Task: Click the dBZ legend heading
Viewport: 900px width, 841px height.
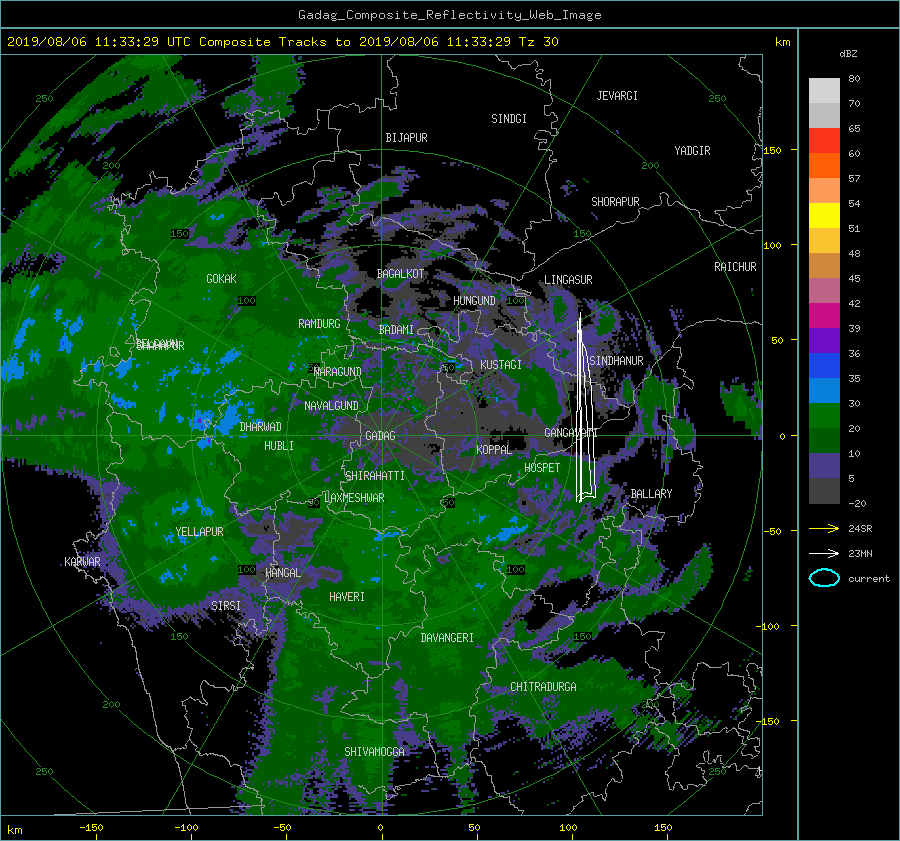Action: [x=848, y=54]
